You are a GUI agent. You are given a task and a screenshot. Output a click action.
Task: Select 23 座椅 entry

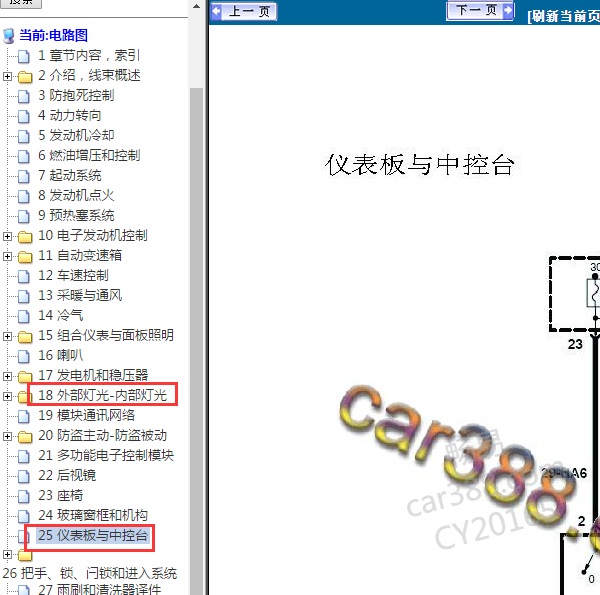click(x=60, y=495)
